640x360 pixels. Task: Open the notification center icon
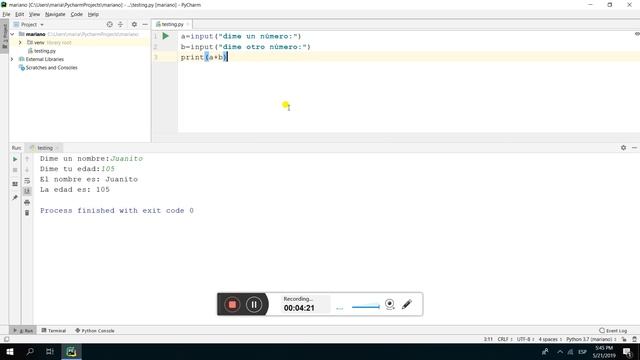pyautogui.click(x=628, y=352)
